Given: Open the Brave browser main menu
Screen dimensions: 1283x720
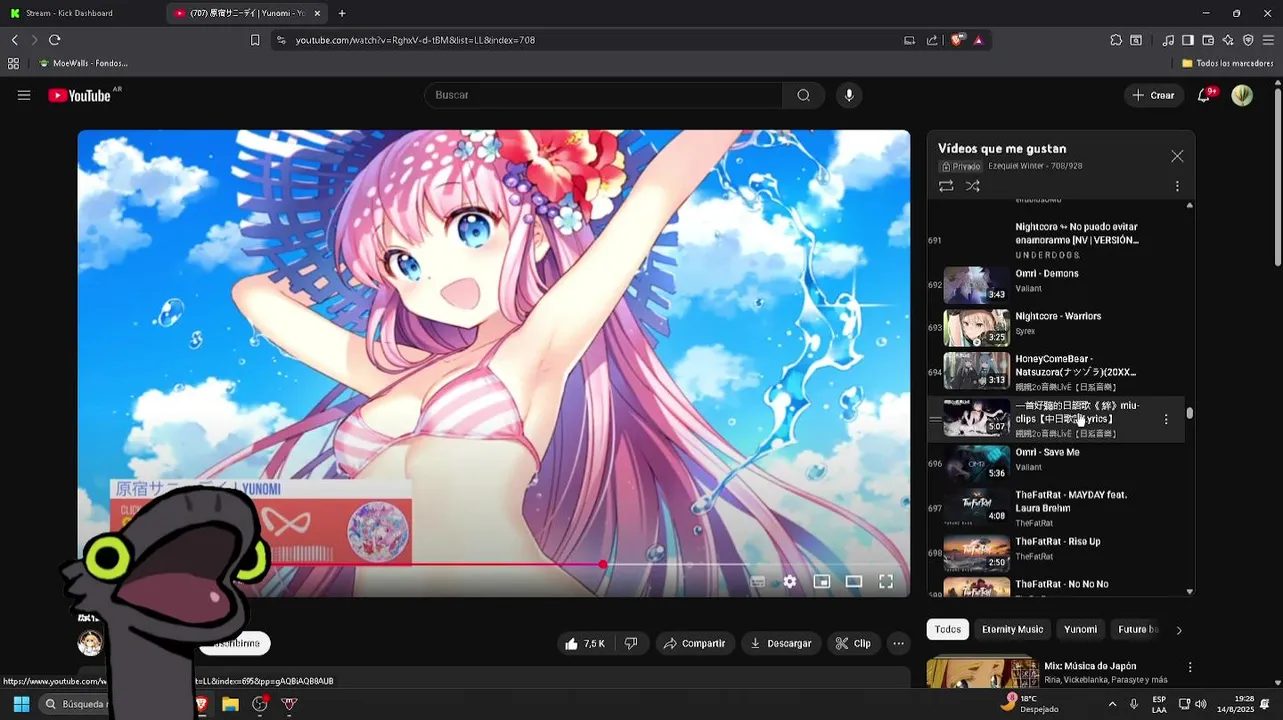Looking at the screenshot, I should [x=1268, y=40].
